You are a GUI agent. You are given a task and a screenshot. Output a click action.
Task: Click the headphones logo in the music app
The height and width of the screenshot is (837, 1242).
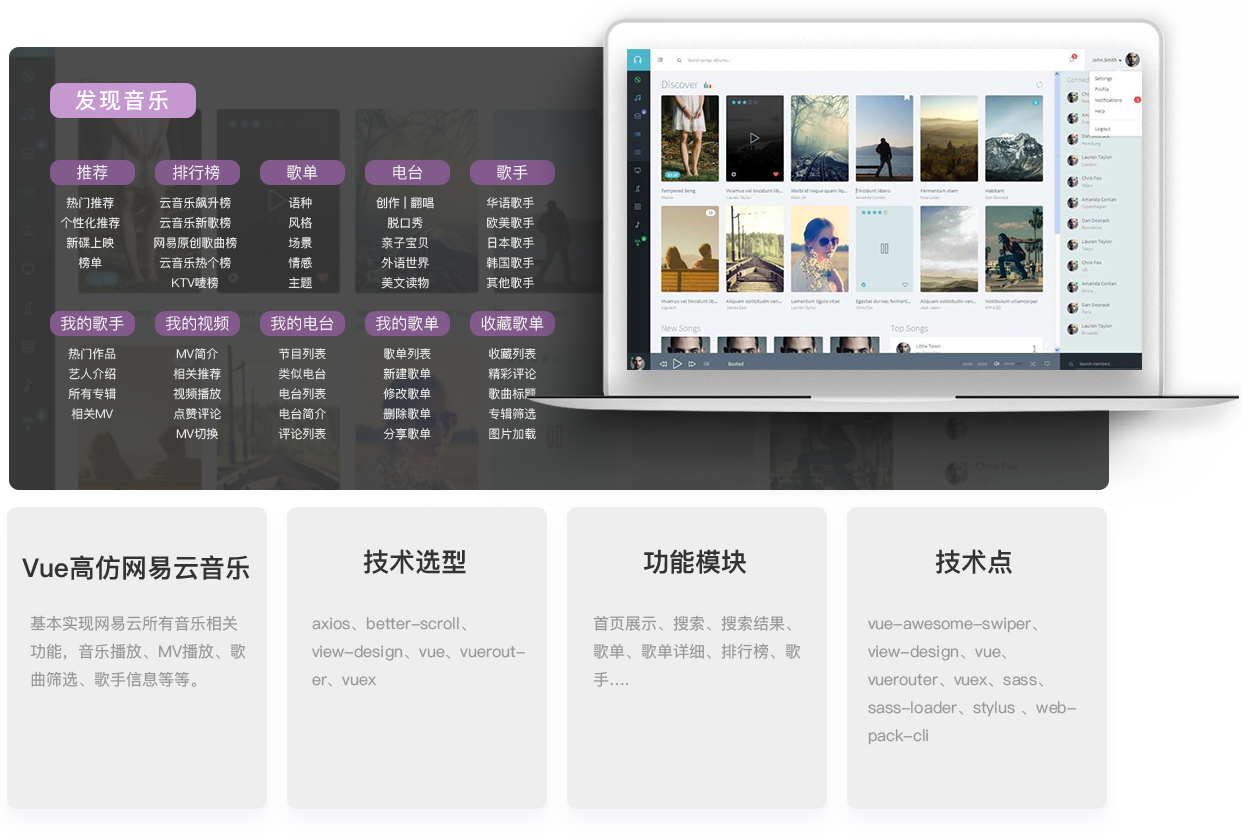(638, 60)
